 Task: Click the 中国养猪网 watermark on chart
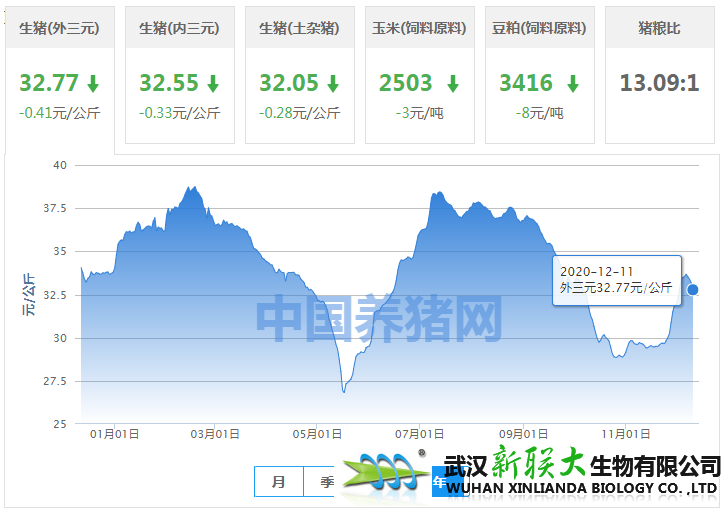pyautogui.click(x=378, y=317)
